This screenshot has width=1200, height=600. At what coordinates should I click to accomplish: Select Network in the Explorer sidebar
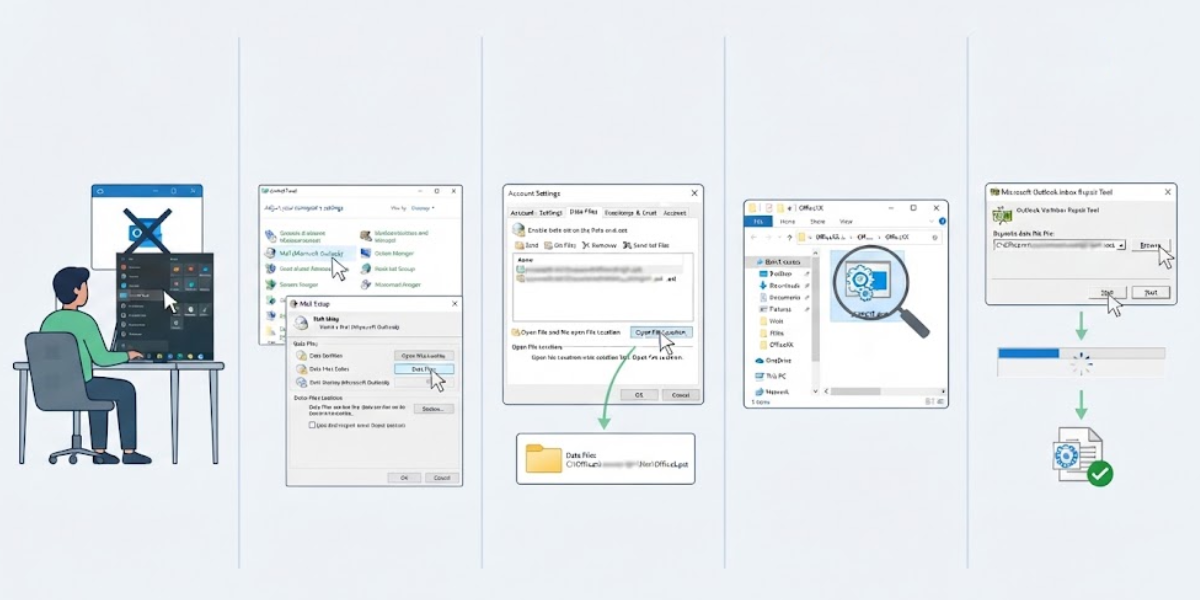coord(772,392)
